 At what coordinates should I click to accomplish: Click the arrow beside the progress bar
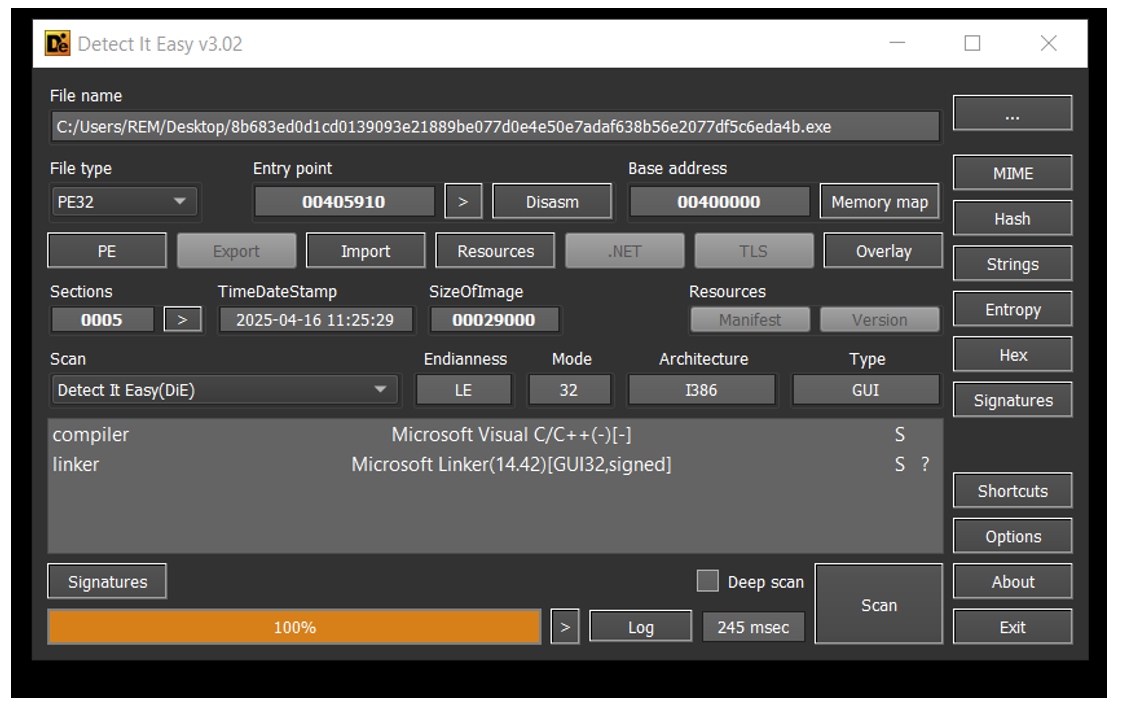(565, 627)
